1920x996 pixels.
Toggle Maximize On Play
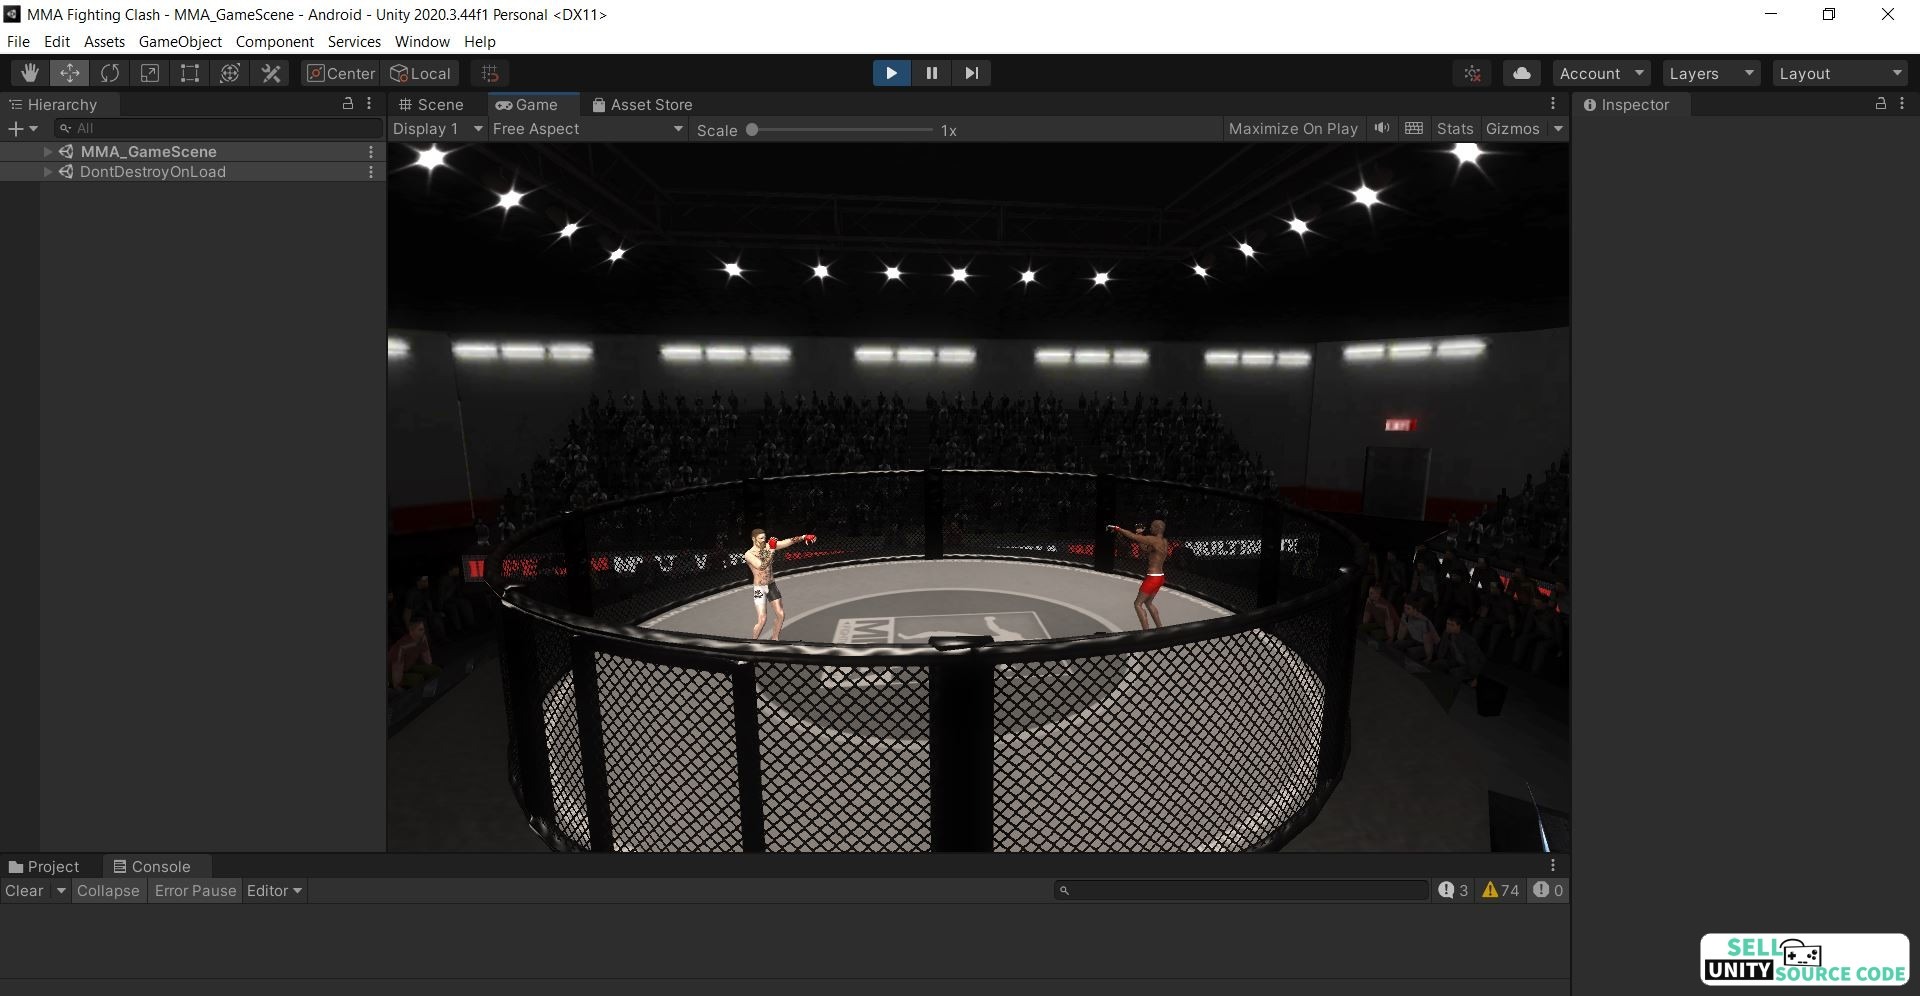tap(1292, 129)
